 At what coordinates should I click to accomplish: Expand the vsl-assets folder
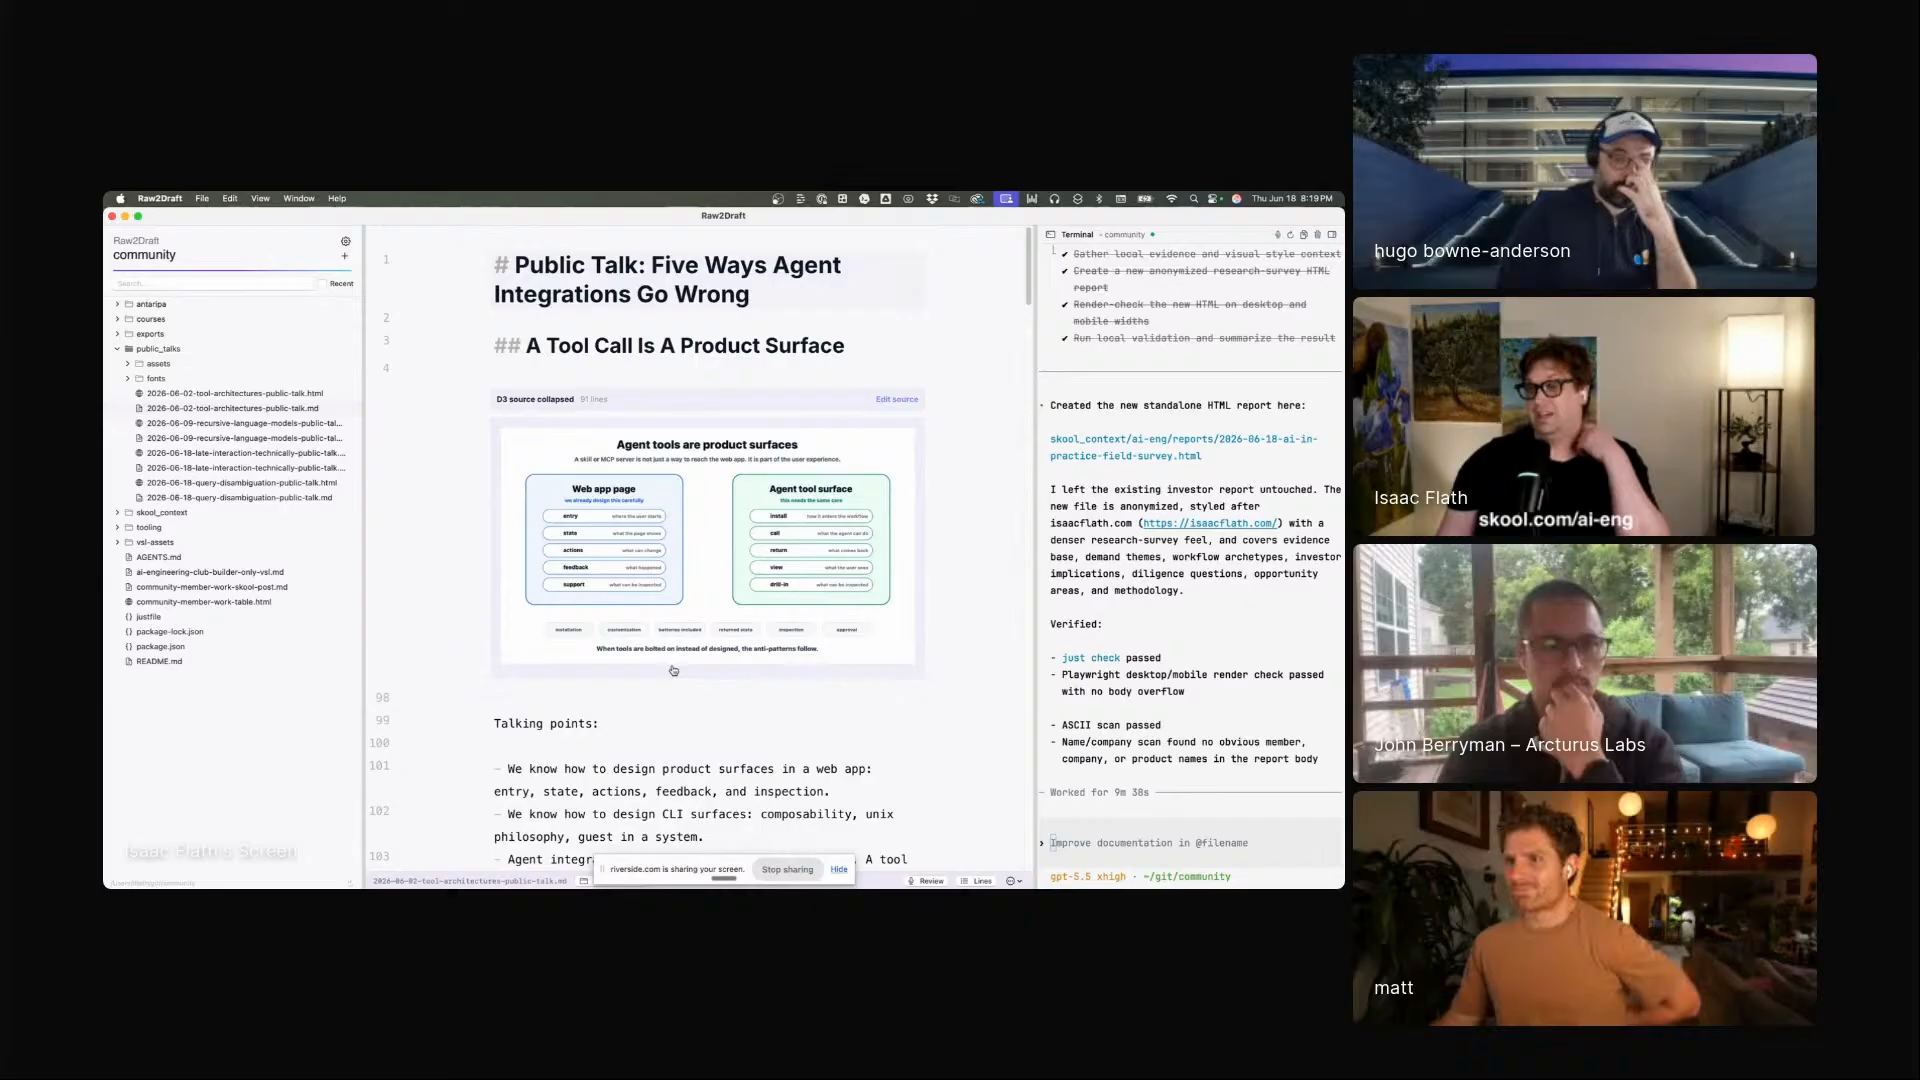click(117, 543)
